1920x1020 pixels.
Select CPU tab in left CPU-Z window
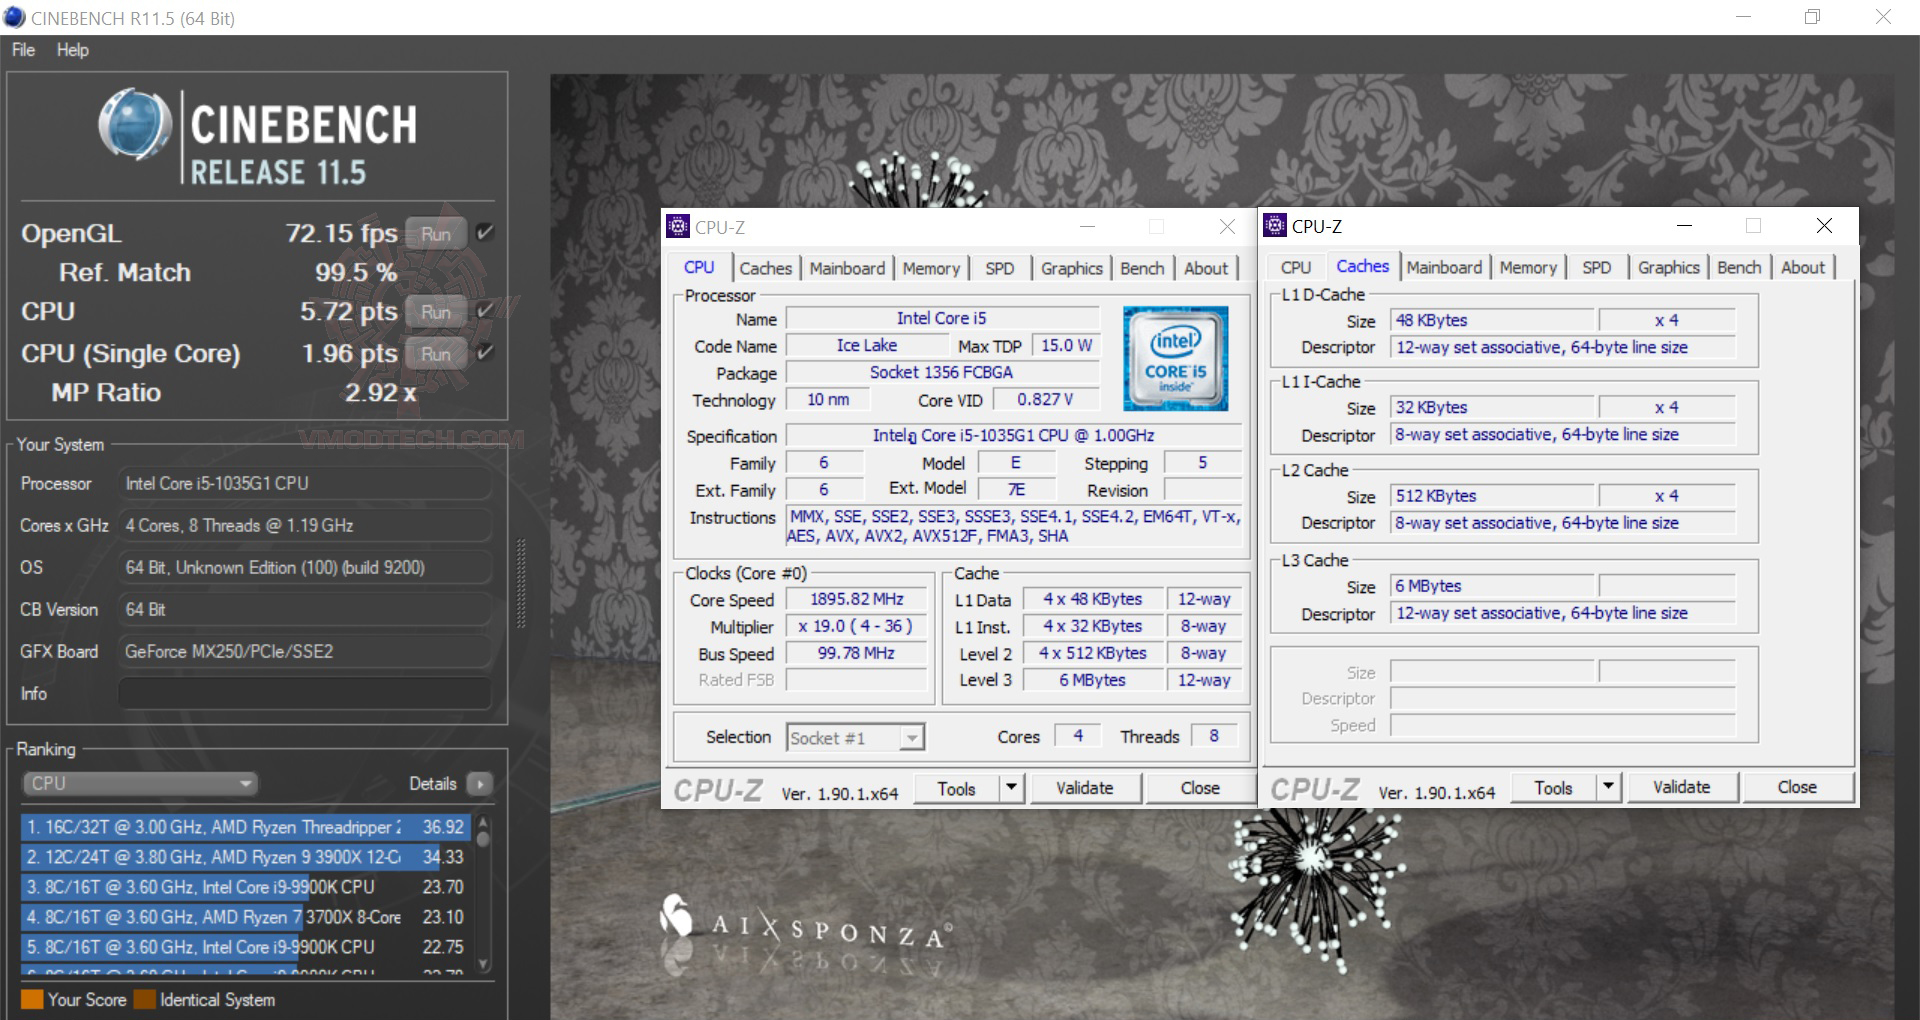(x=699, y=267)
